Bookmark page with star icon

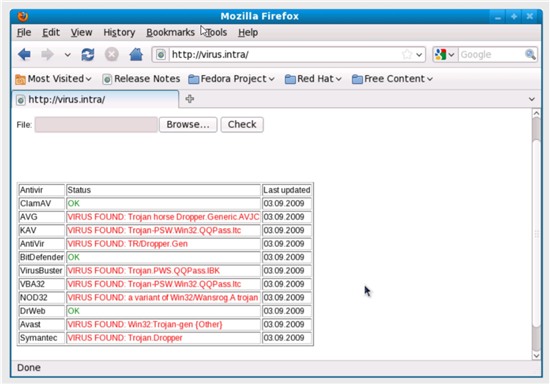pos(407,55)
